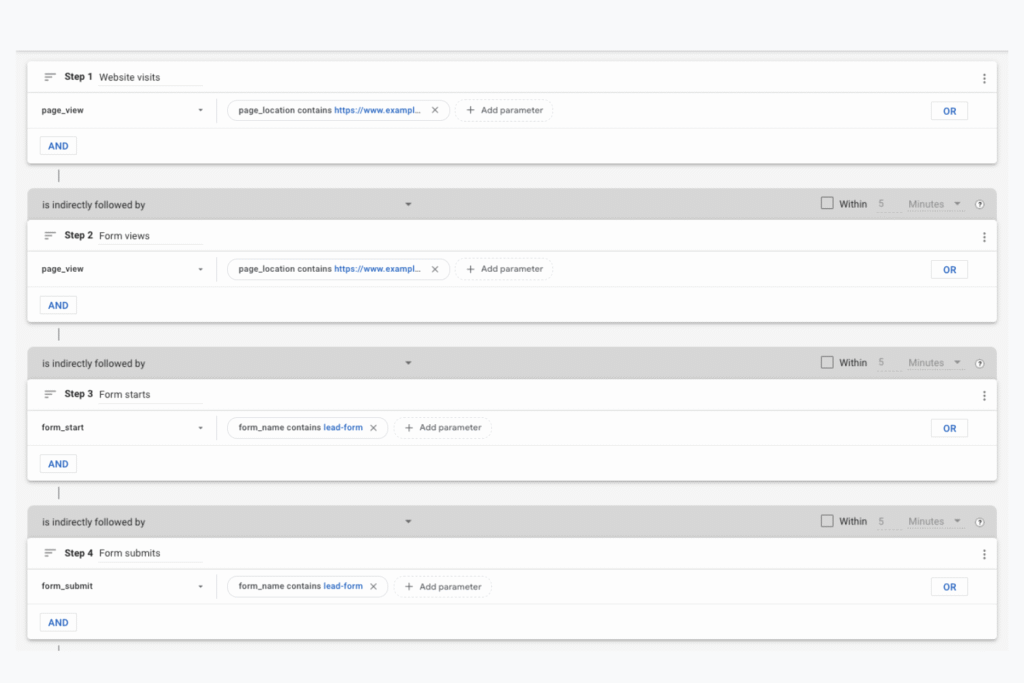Edit the 'Website visits' step name
The image size is (1024, 683).
pyautogui.click(x=150, y=77)
